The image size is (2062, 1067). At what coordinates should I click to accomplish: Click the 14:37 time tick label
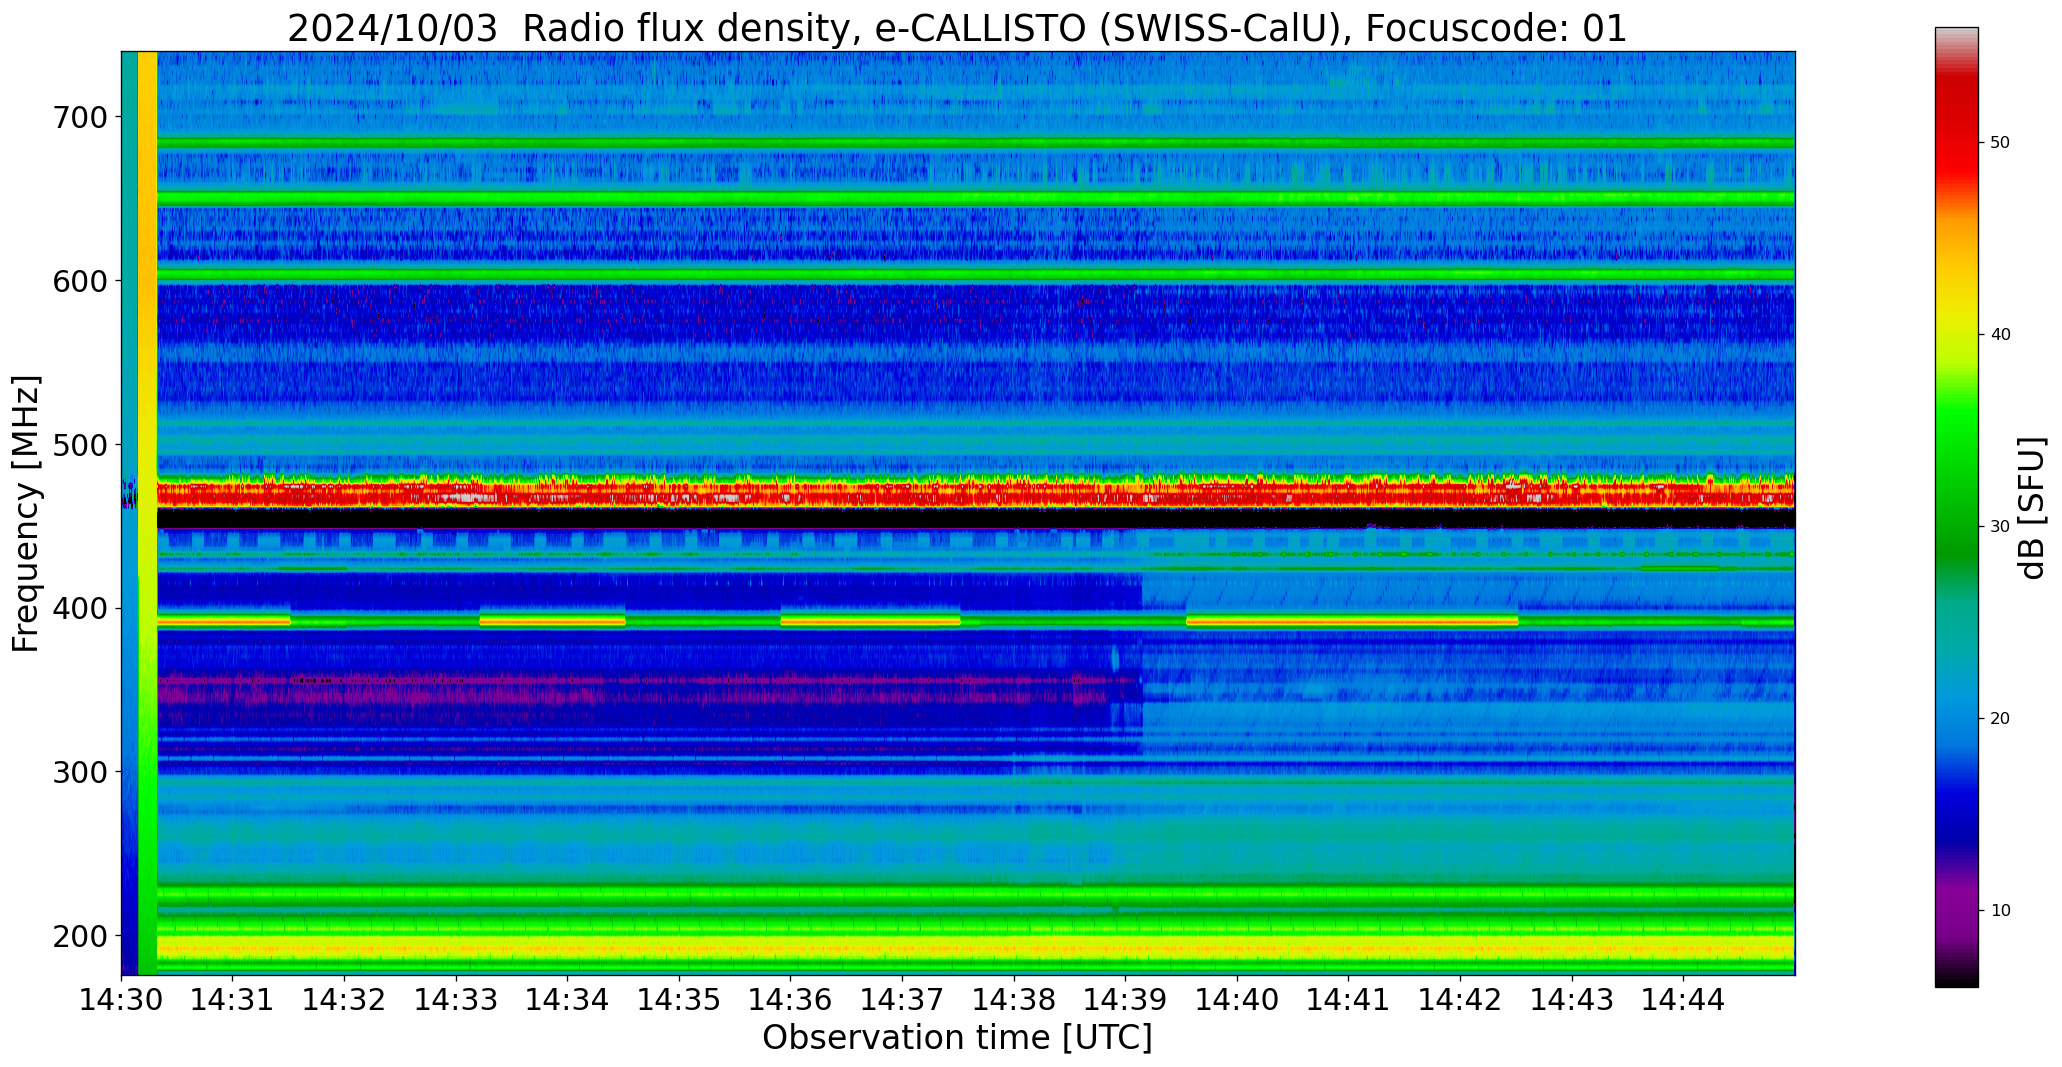click(903, 999)
